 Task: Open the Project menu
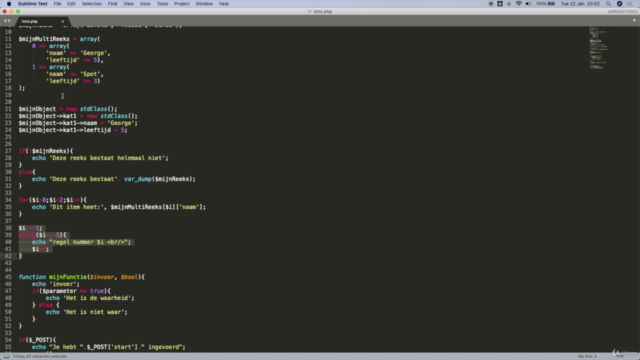[182, 4]
